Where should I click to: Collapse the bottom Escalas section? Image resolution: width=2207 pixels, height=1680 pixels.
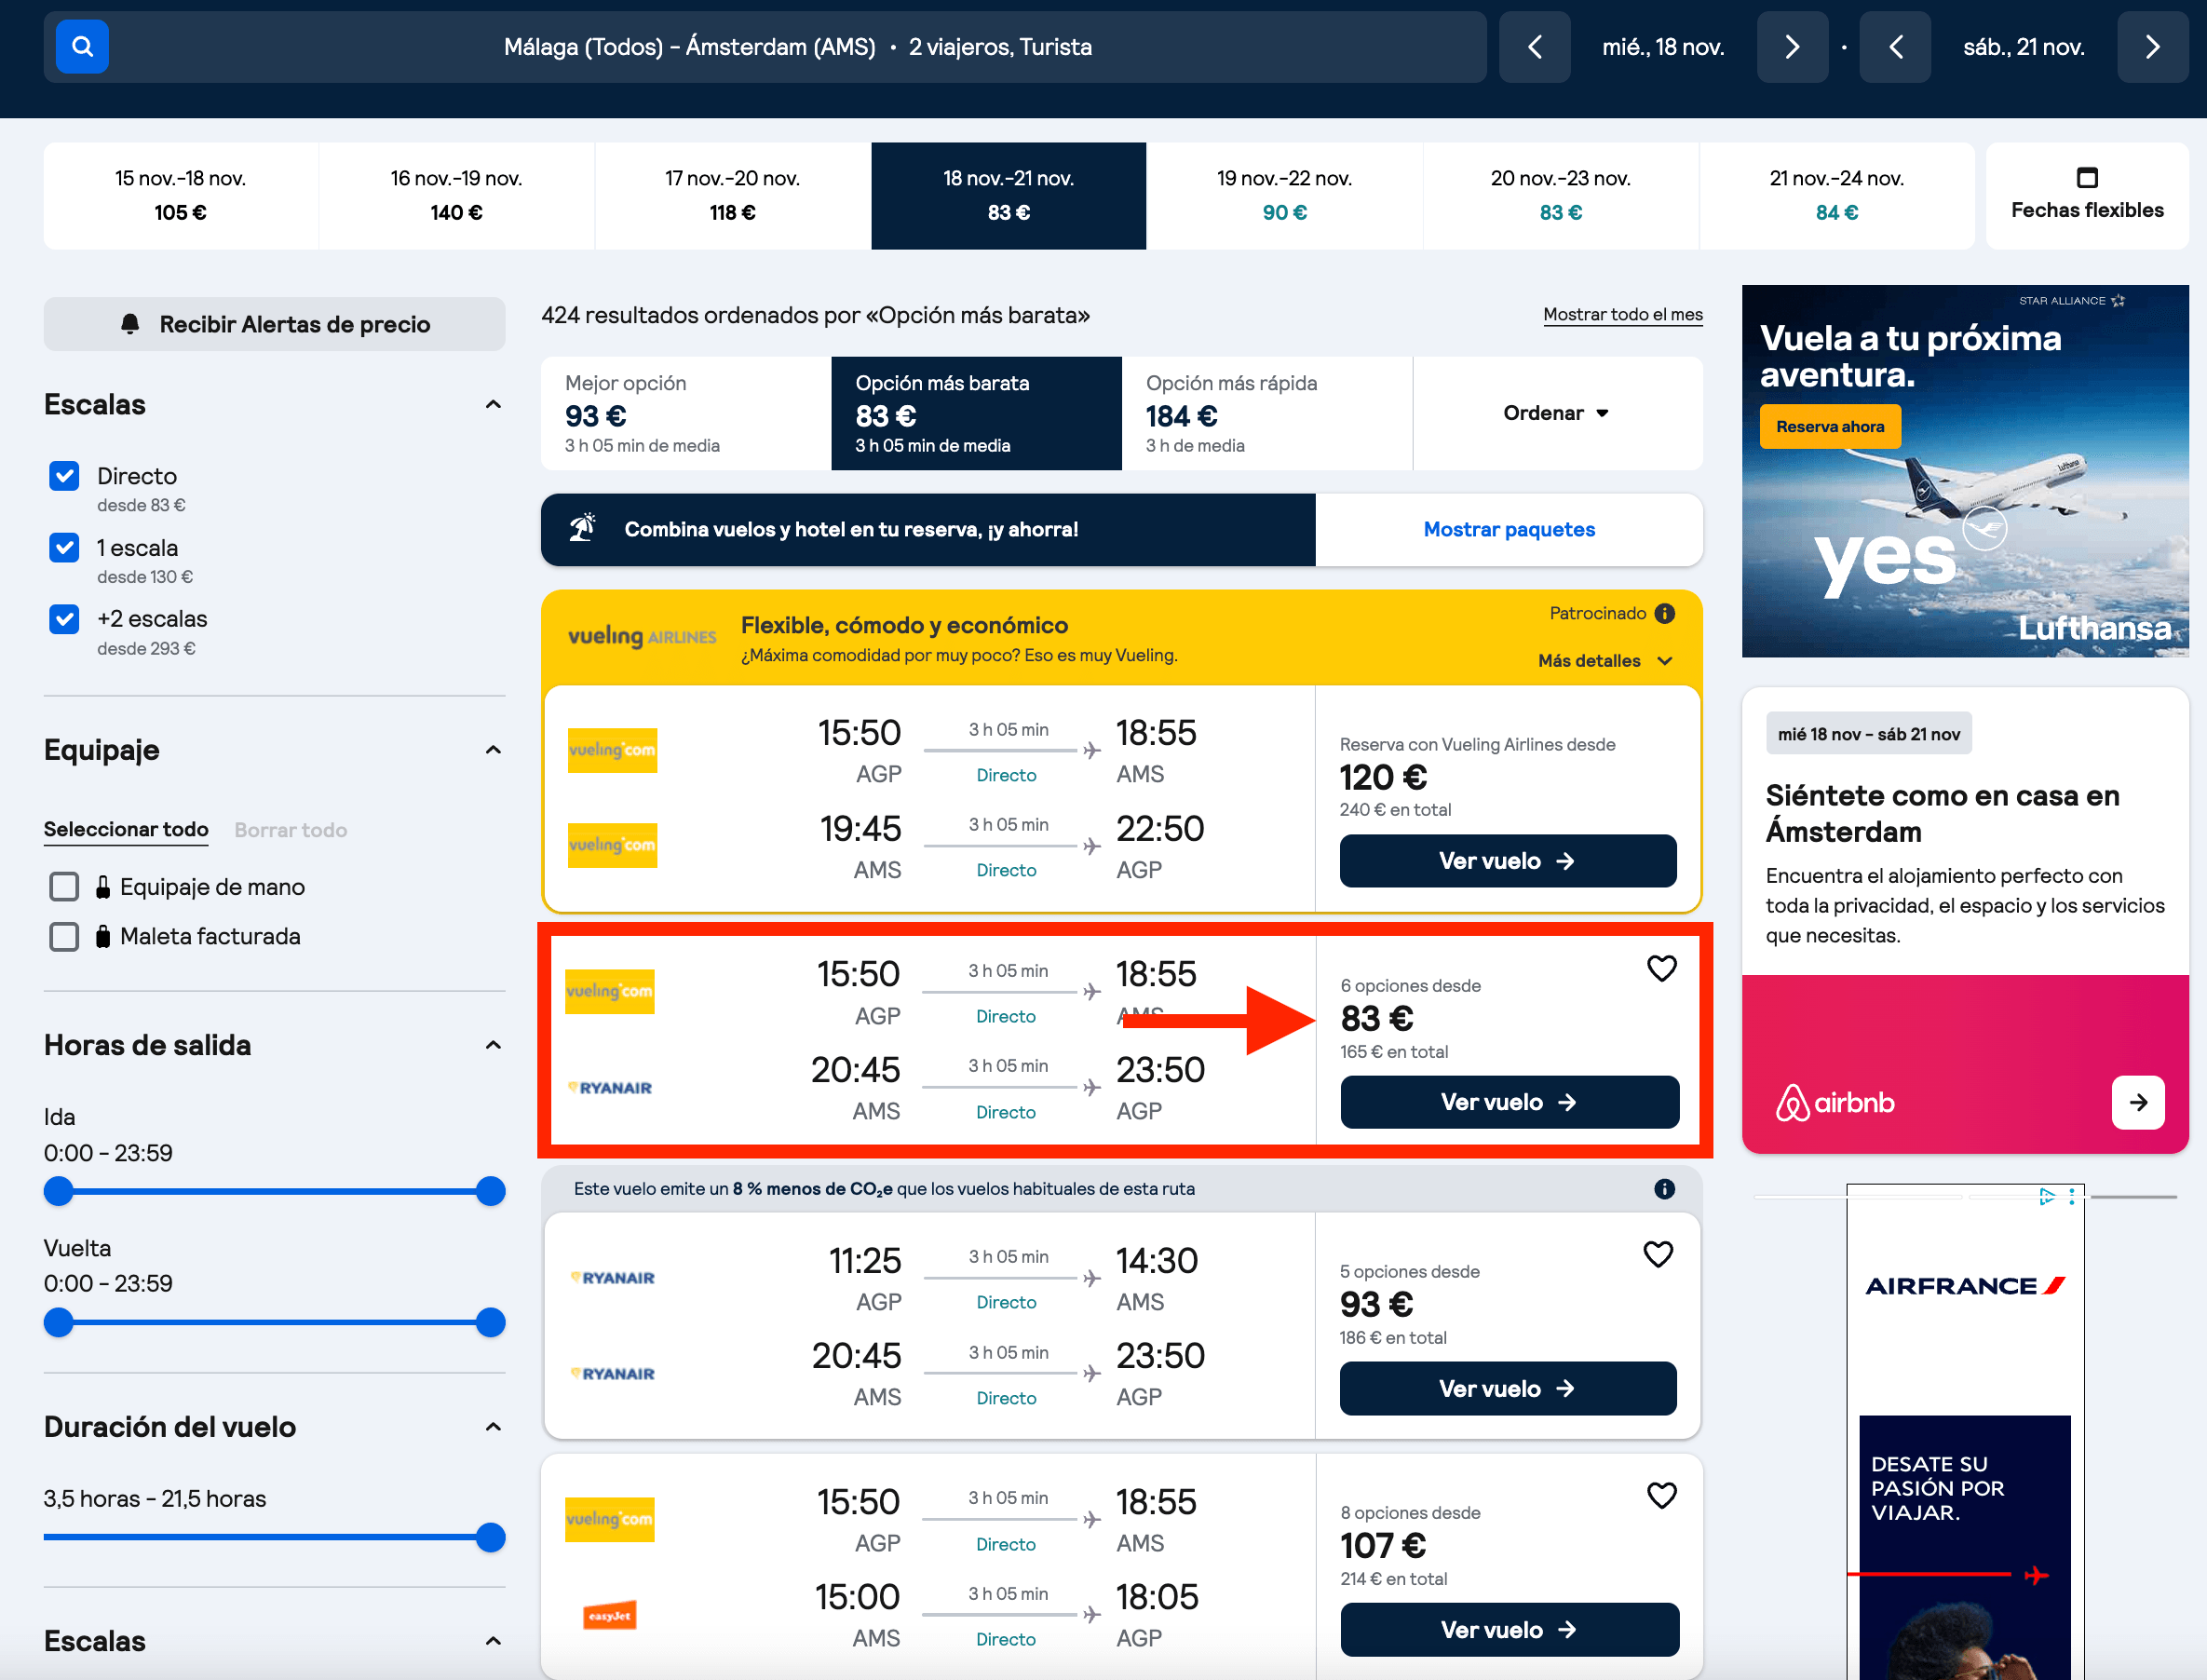click(493, 1641)
